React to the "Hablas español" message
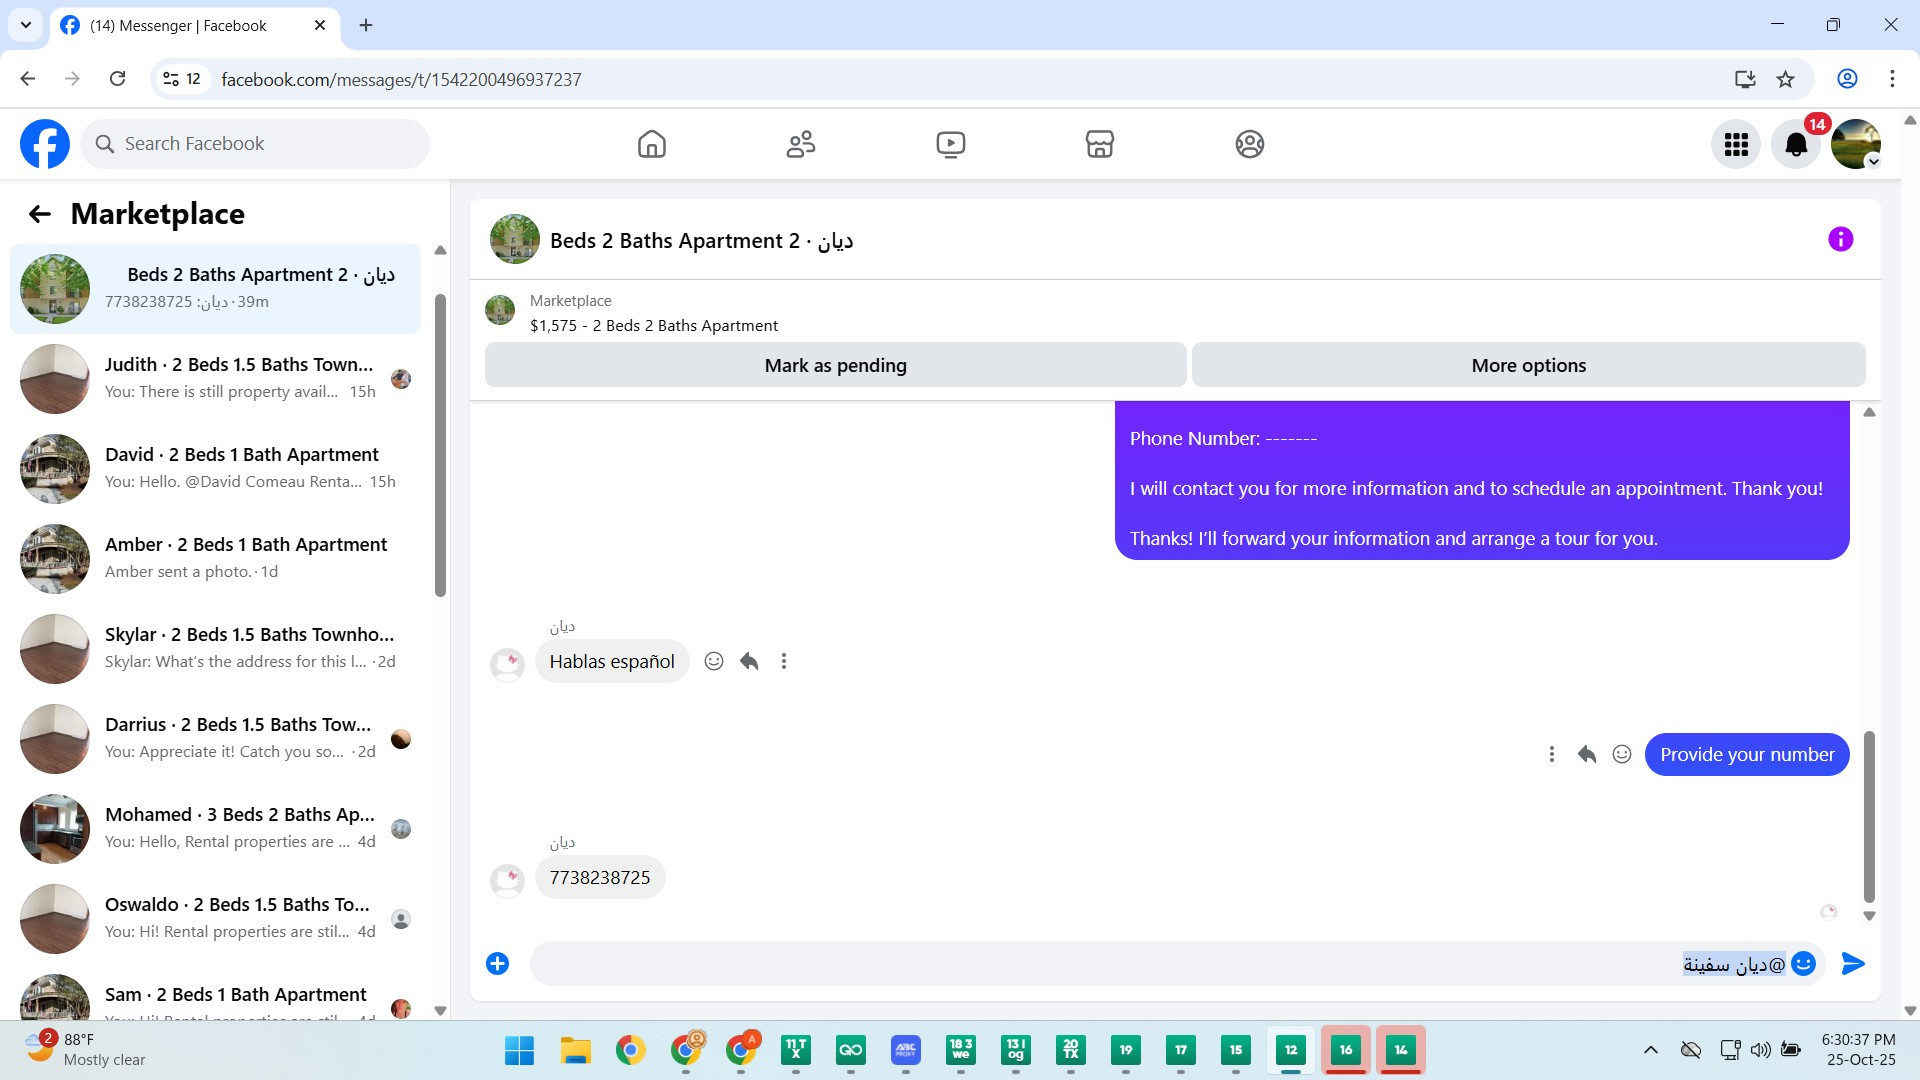The image size is (1920, 1080). pyautogui.click(x=713, y=661)
